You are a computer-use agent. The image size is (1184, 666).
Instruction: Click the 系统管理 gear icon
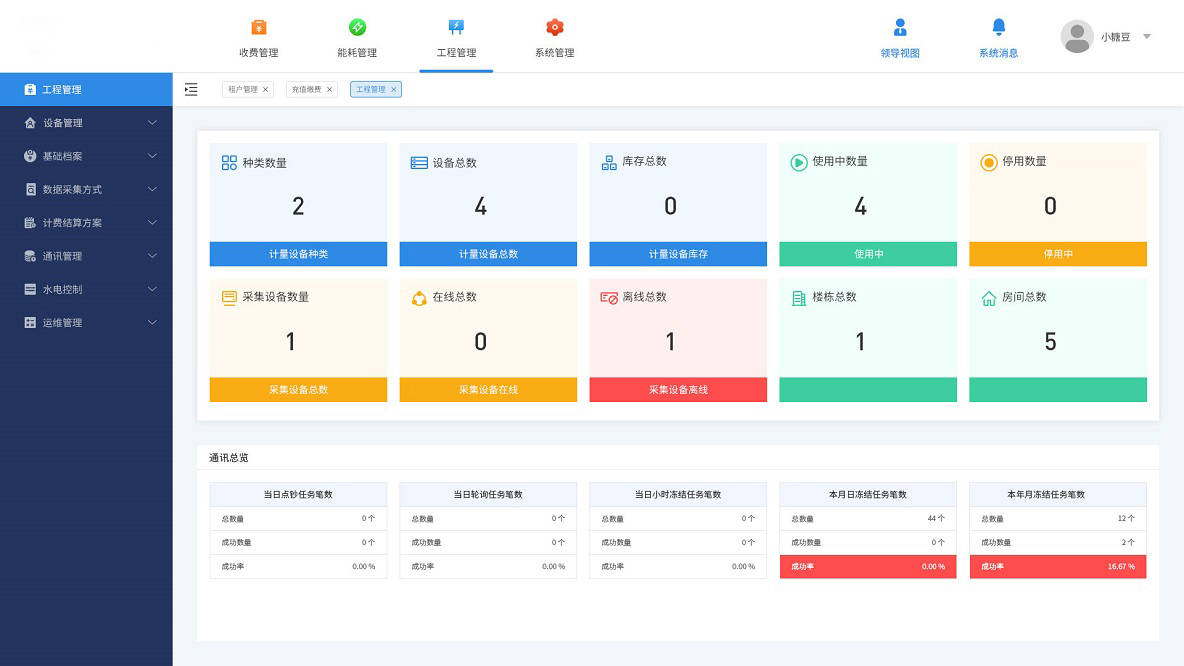(x=554, y=28)
